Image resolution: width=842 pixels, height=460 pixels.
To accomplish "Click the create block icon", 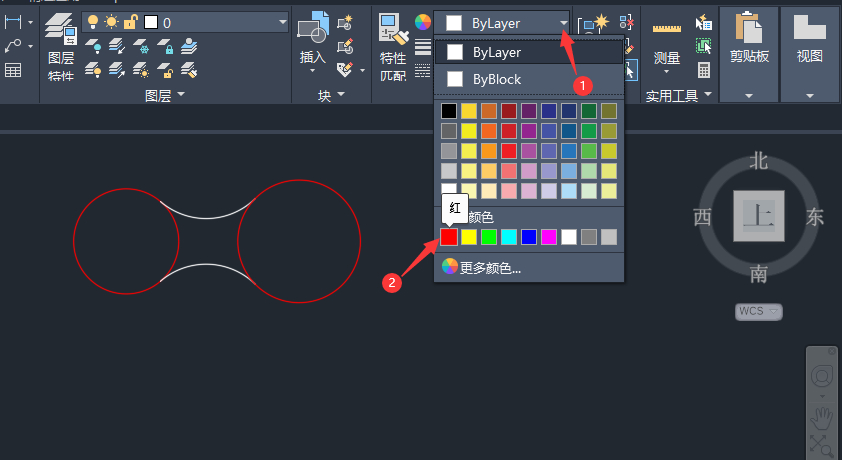I will (x=345, y=23).
